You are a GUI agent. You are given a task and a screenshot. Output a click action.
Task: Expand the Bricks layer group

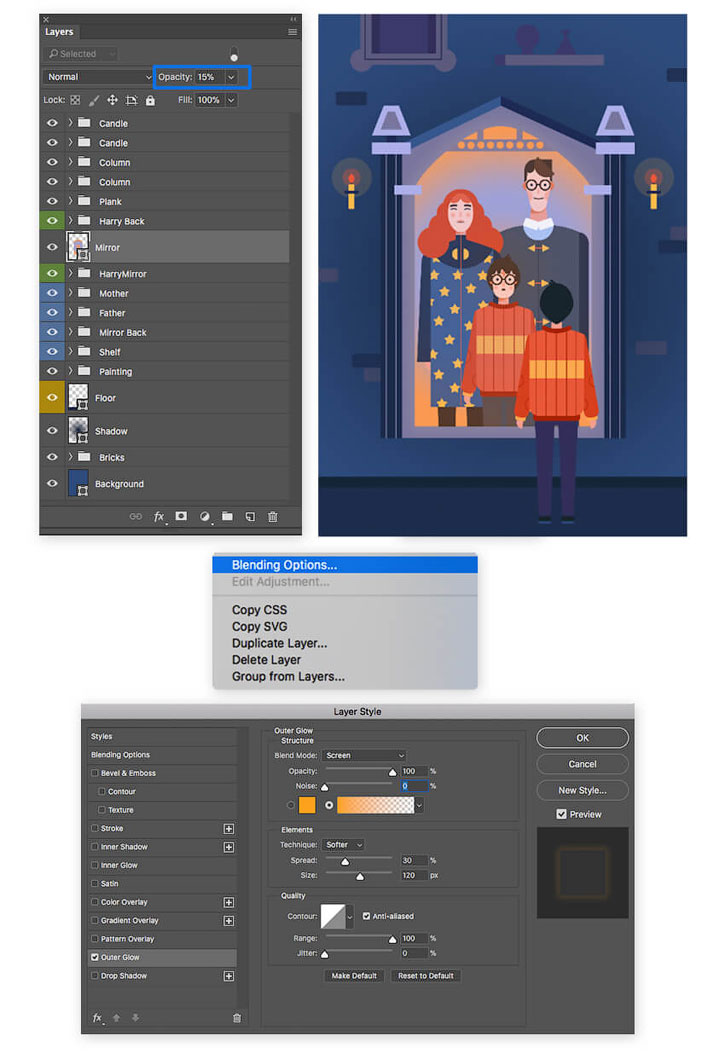click(70, 457)
